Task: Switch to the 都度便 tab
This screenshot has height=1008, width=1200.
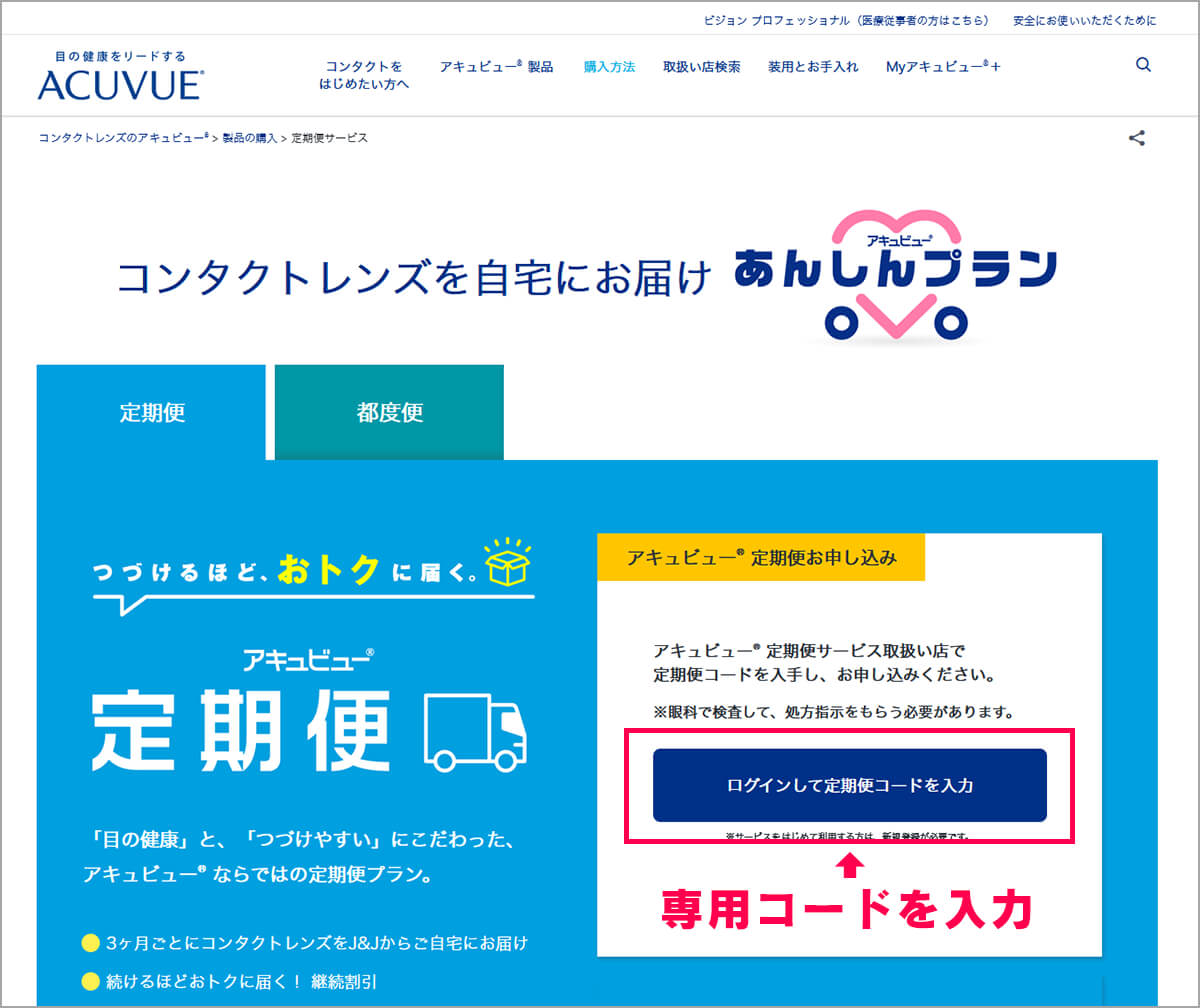Action: tap(389, 412)
